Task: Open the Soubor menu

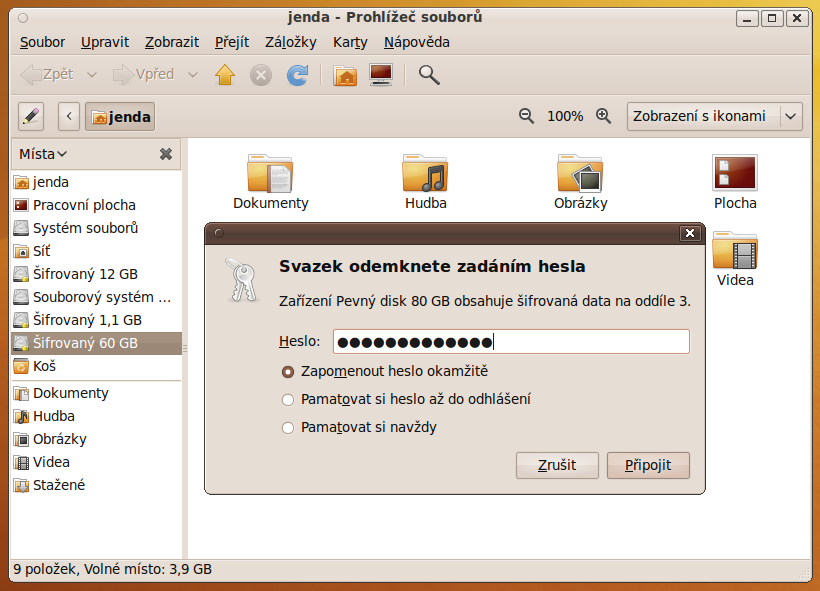Action: click(42, 42)
